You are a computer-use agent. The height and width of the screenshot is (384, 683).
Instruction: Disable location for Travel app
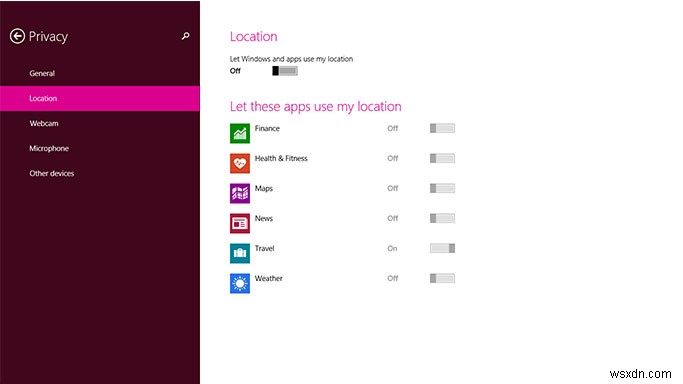[442, 248]
